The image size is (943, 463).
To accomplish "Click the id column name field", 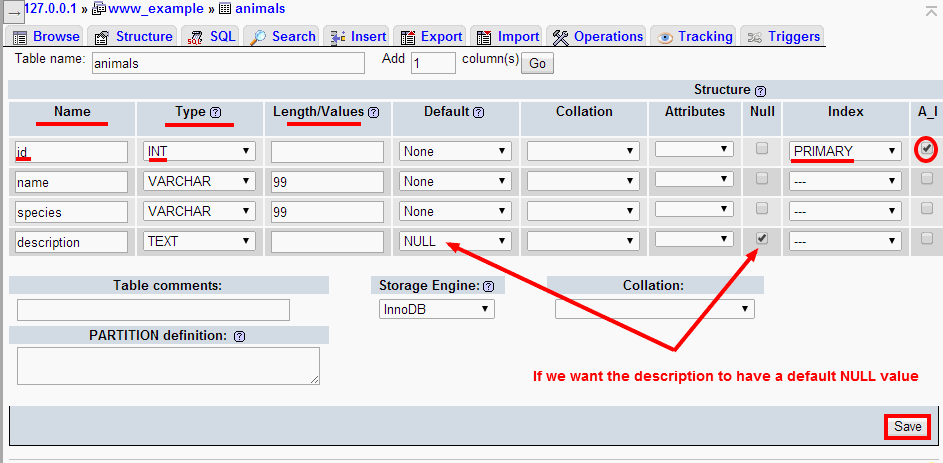I will 72,152.
